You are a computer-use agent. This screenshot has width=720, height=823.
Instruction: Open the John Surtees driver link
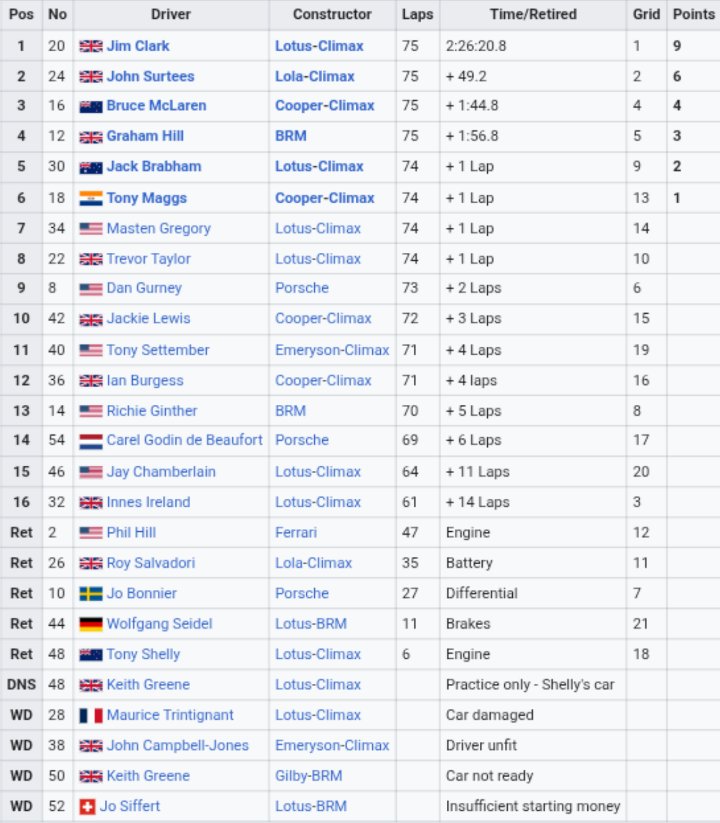151,77
